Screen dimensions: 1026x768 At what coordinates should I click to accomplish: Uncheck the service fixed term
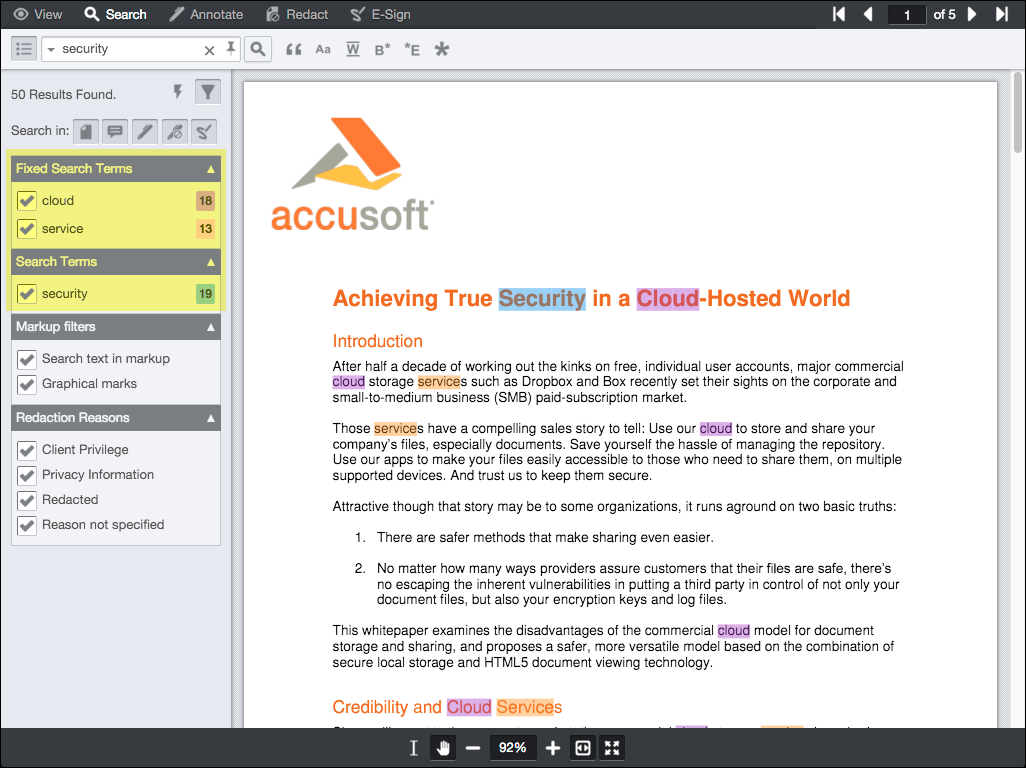click(27, 229)
